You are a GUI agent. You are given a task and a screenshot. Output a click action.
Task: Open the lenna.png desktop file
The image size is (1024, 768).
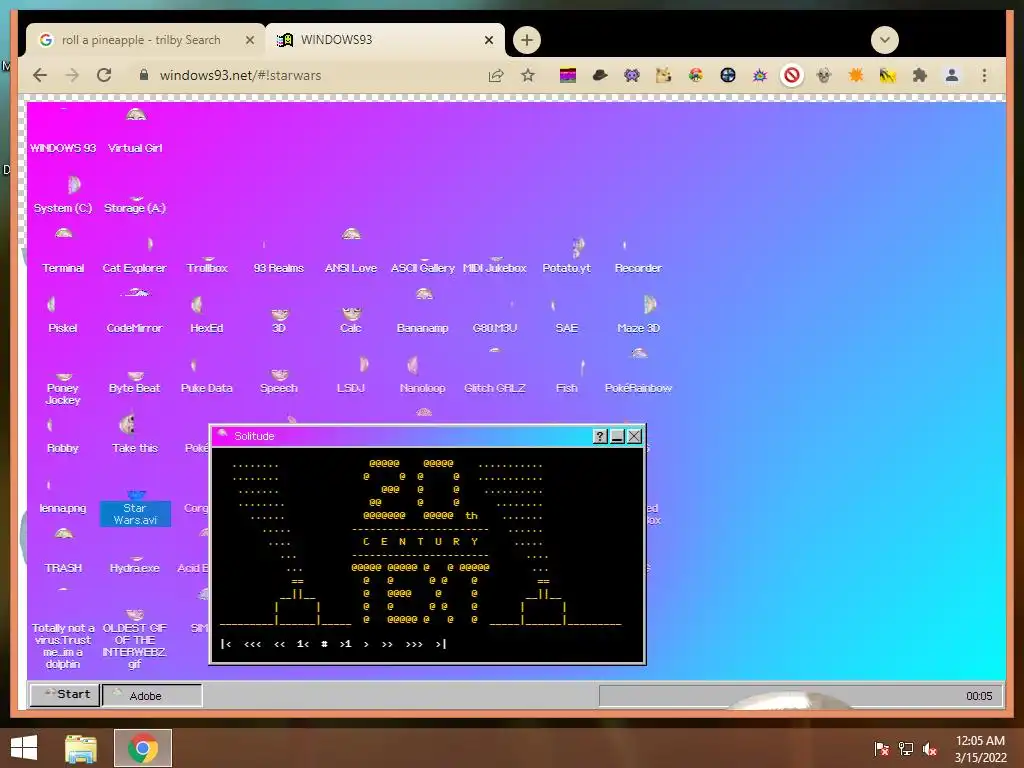pyautogui.click(x=63, y=499)
